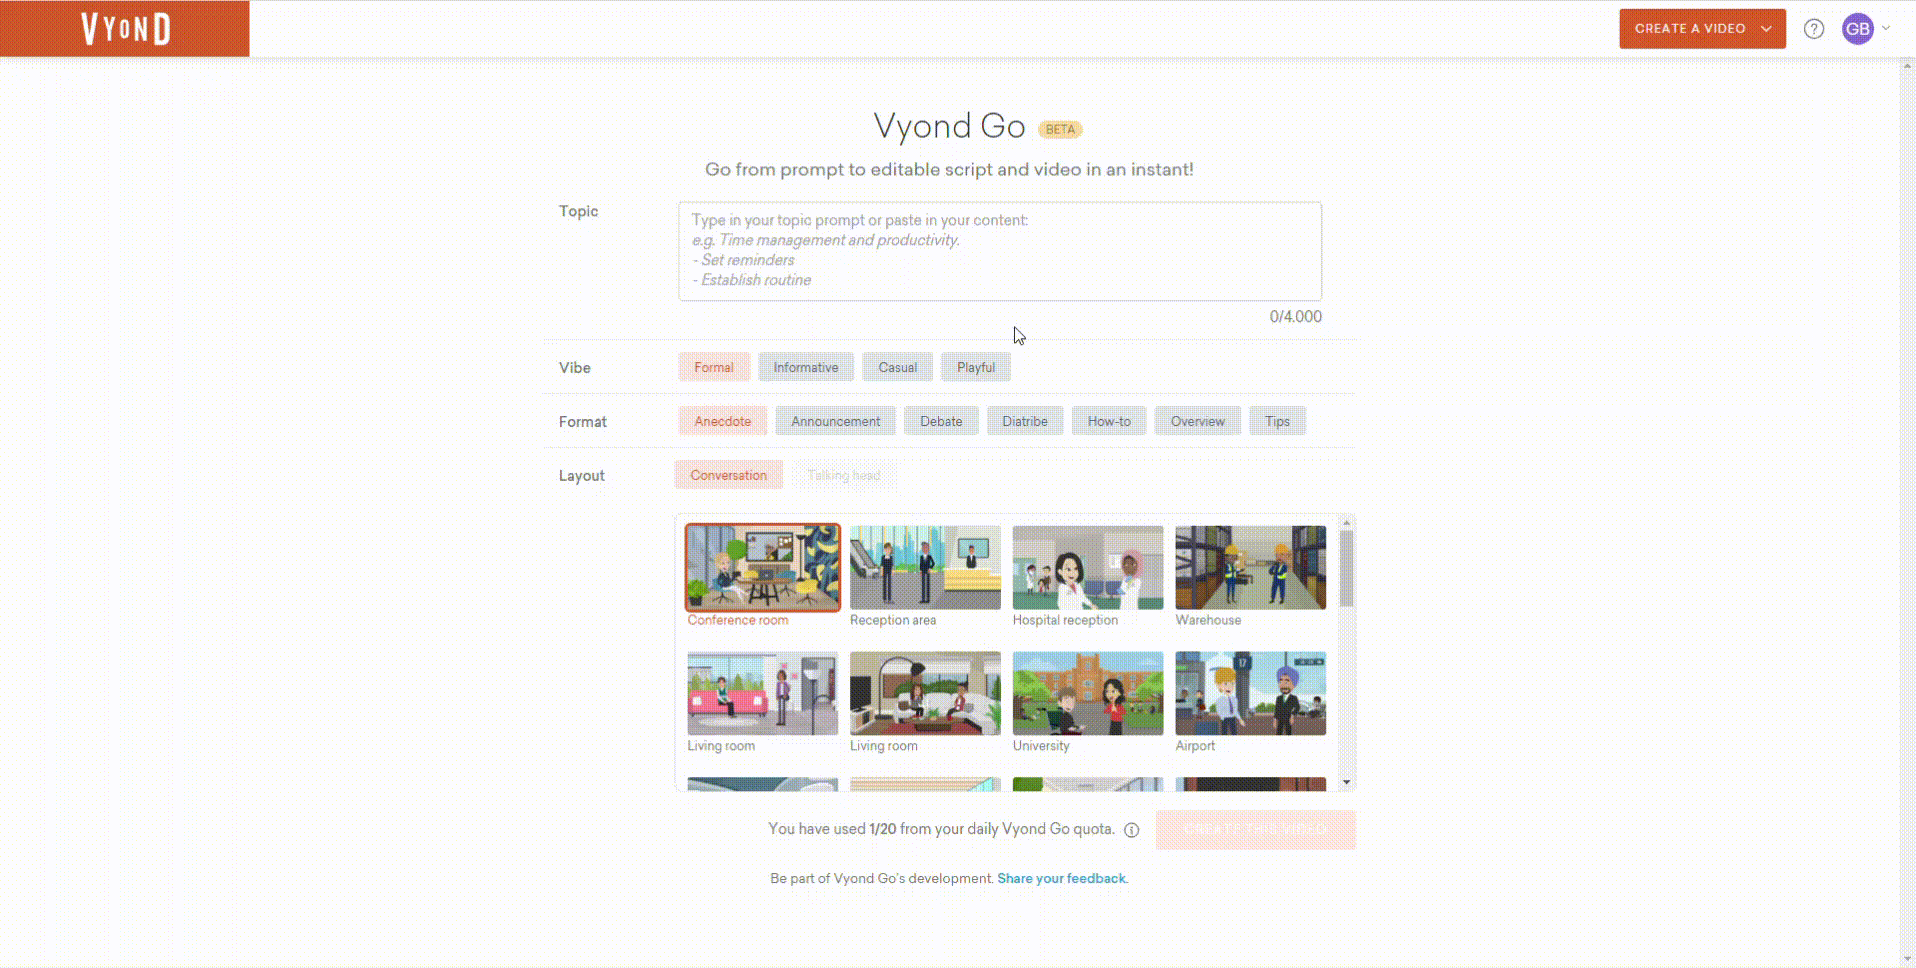Click the quota info icon

(x=1132, y=830)
